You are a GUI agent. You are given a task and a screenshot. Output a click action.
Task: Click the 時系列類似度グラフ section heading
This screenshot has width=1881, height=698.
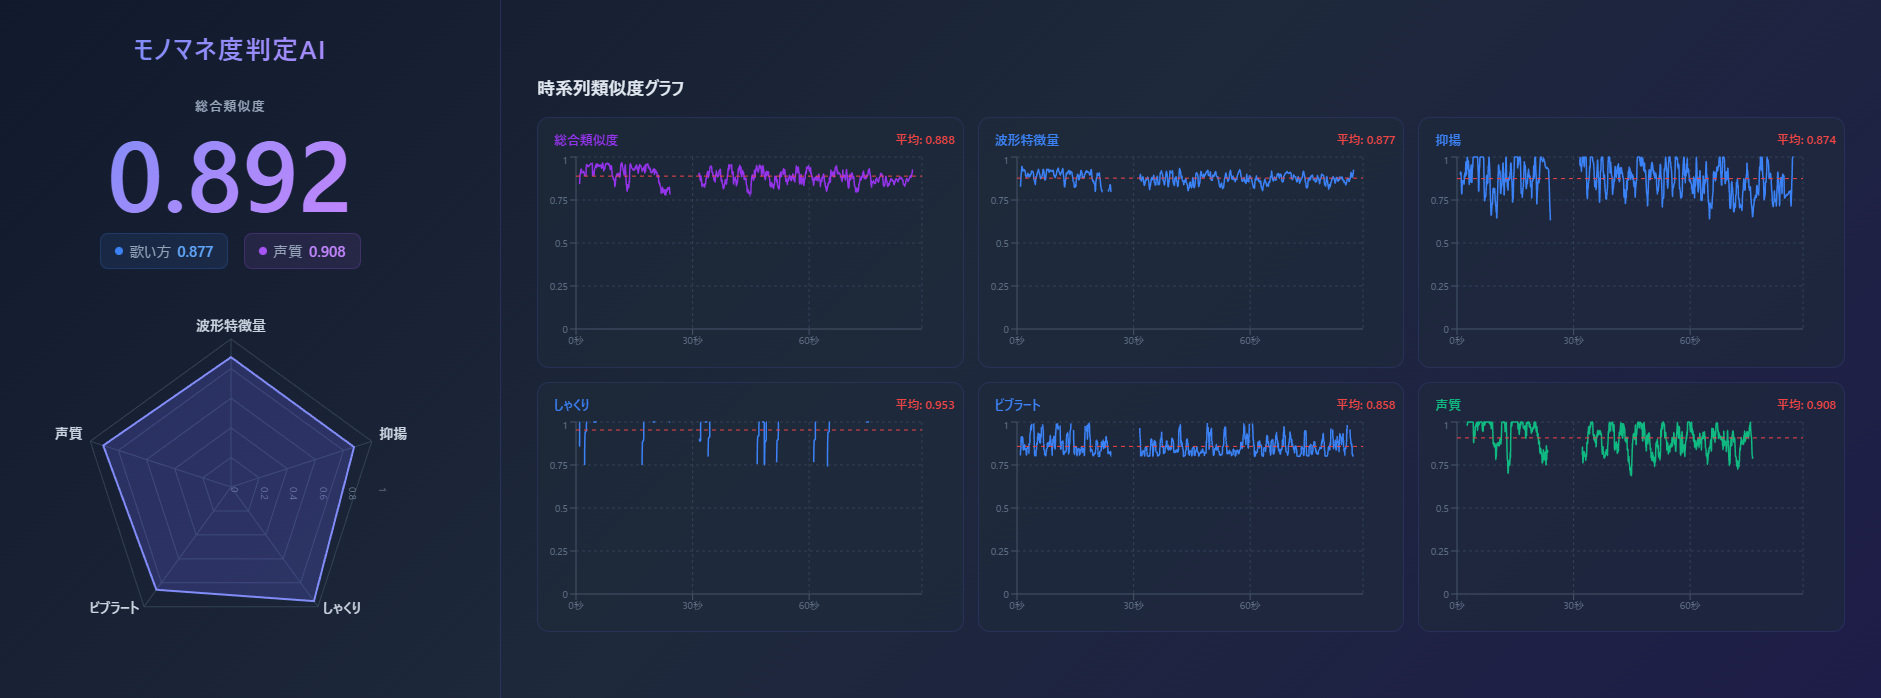[x=610, y=88]
